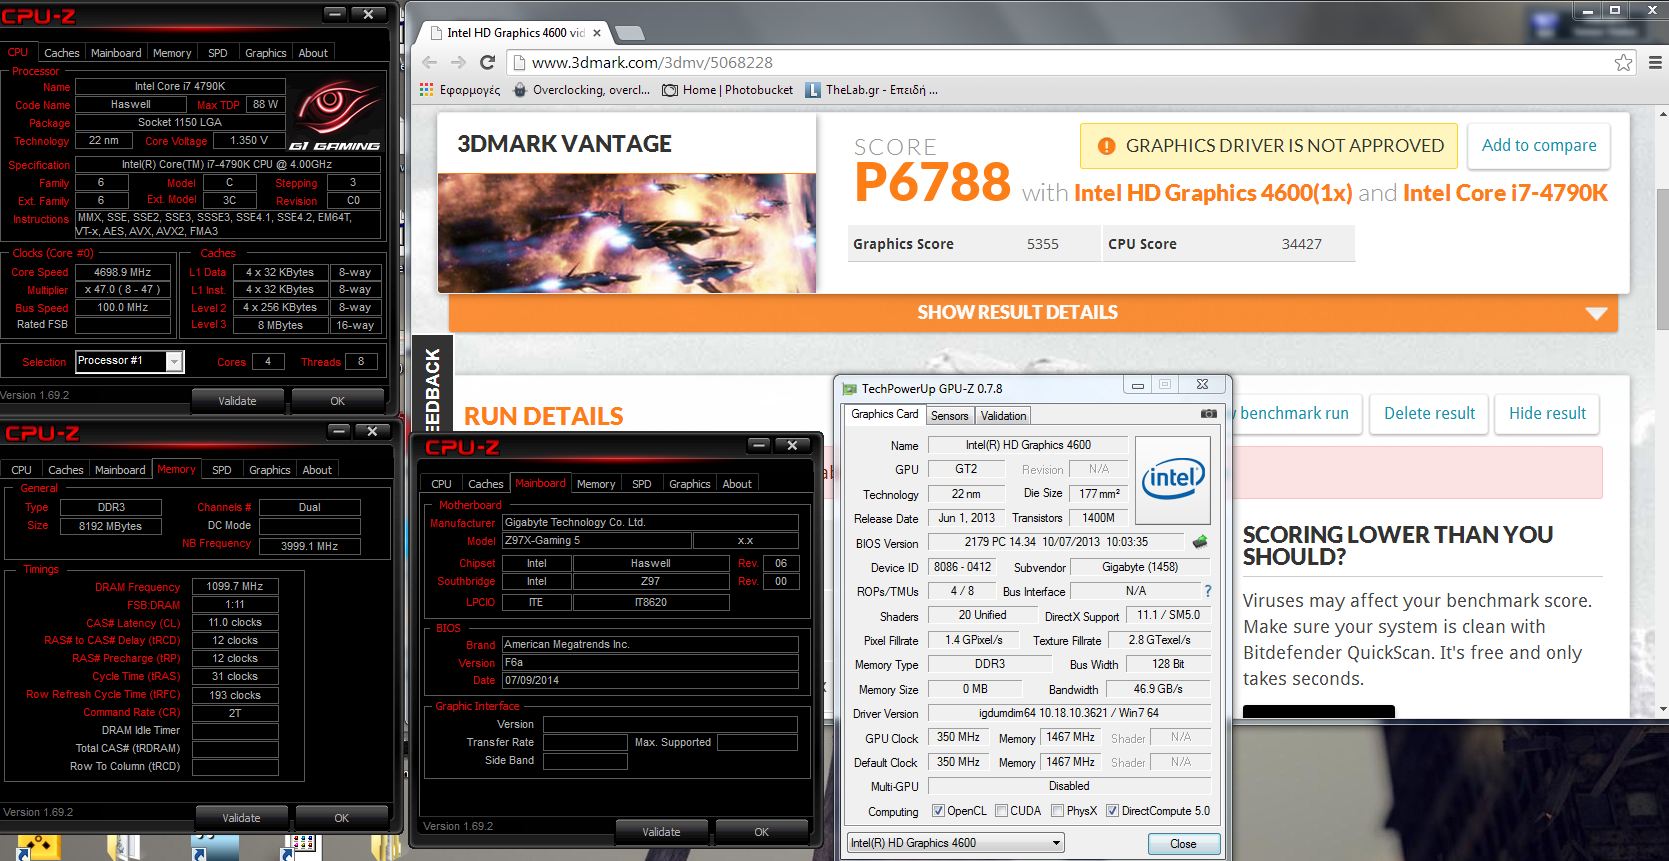Click the browser address bar URL
This screenshot has width=1669, height=861.
pyautogui.click(x=652, y=62)
